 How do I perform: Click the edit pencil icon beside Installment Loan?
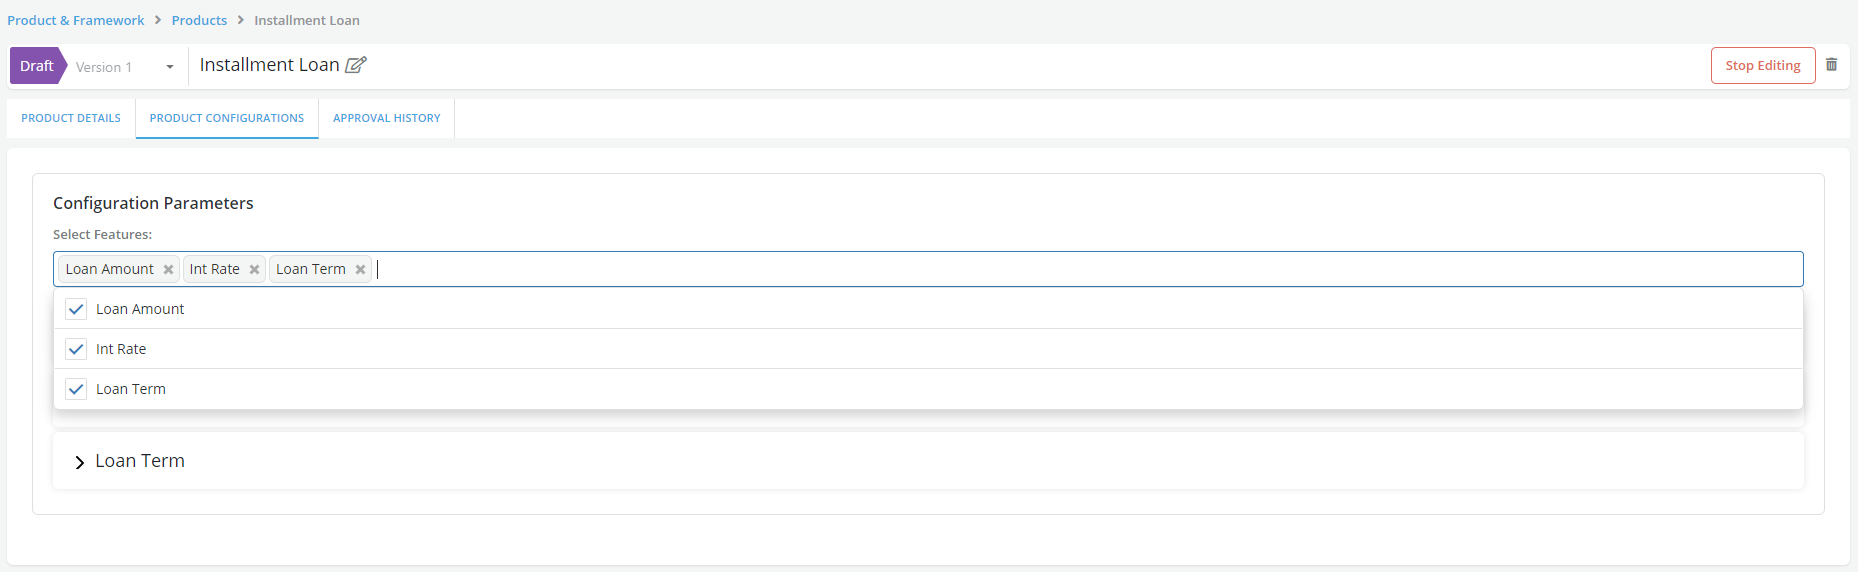(356, 65)
